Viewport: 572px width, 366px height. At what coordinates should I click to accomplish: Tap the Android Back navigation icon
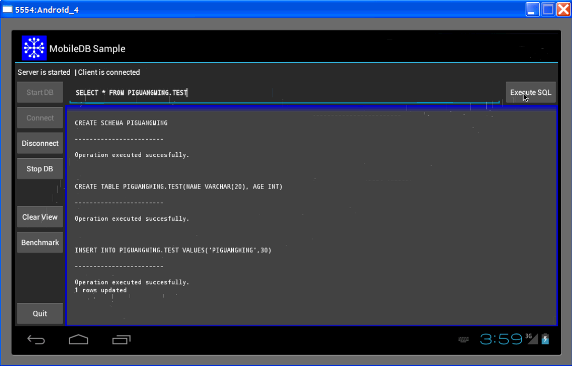tap(36, 340)
